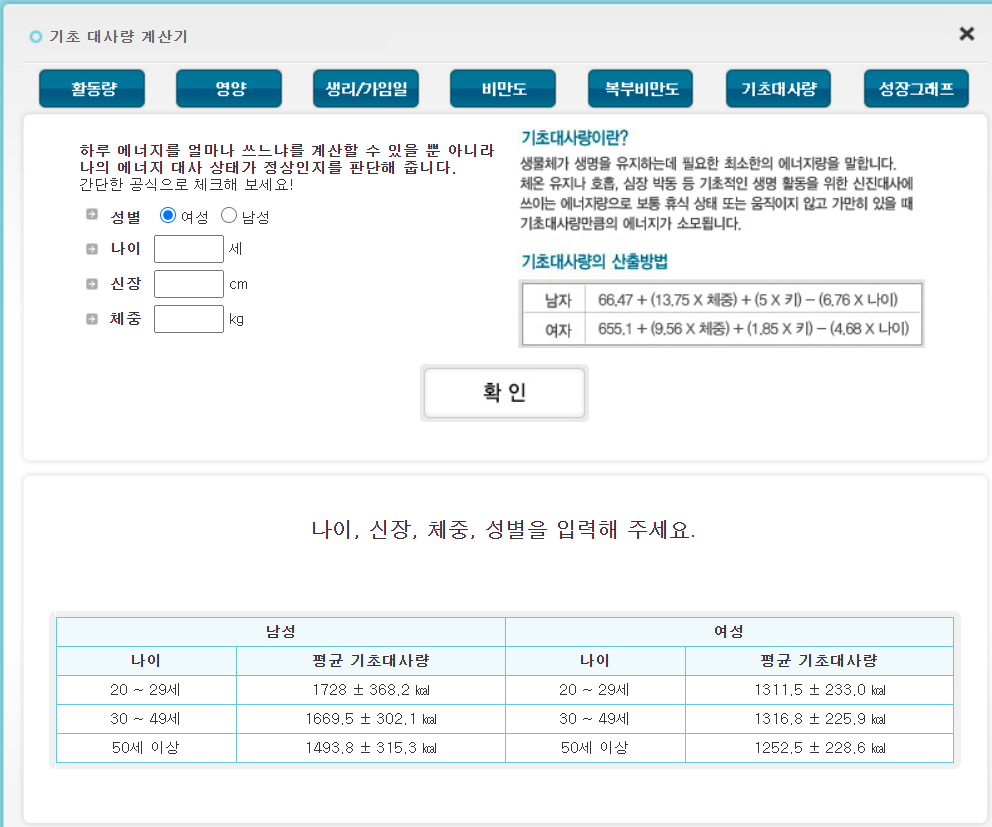Viewport: 992px width, 827px height.
Task: Click 나이, 신장, 체중, 성별을 입력해 주세요 message
Action: tap(504, 529)
